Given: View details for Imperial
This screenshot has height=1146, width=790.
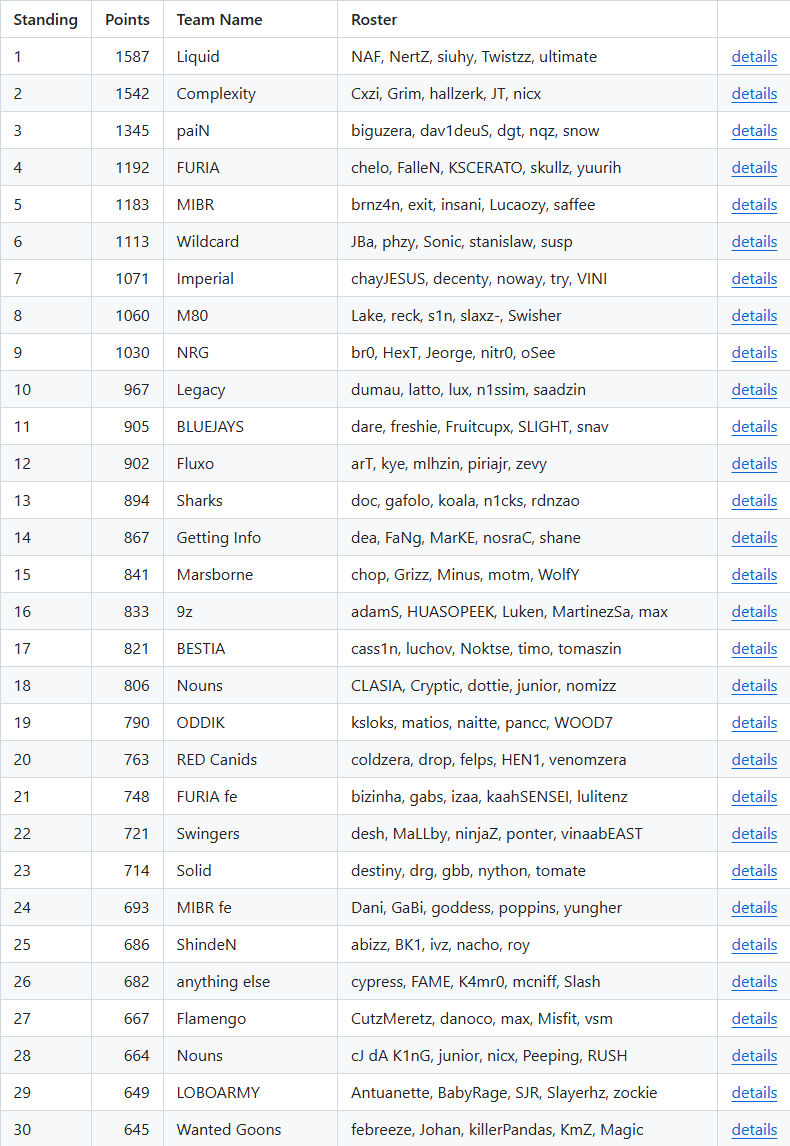Looking at the screenshot, I should pos(754,279).
